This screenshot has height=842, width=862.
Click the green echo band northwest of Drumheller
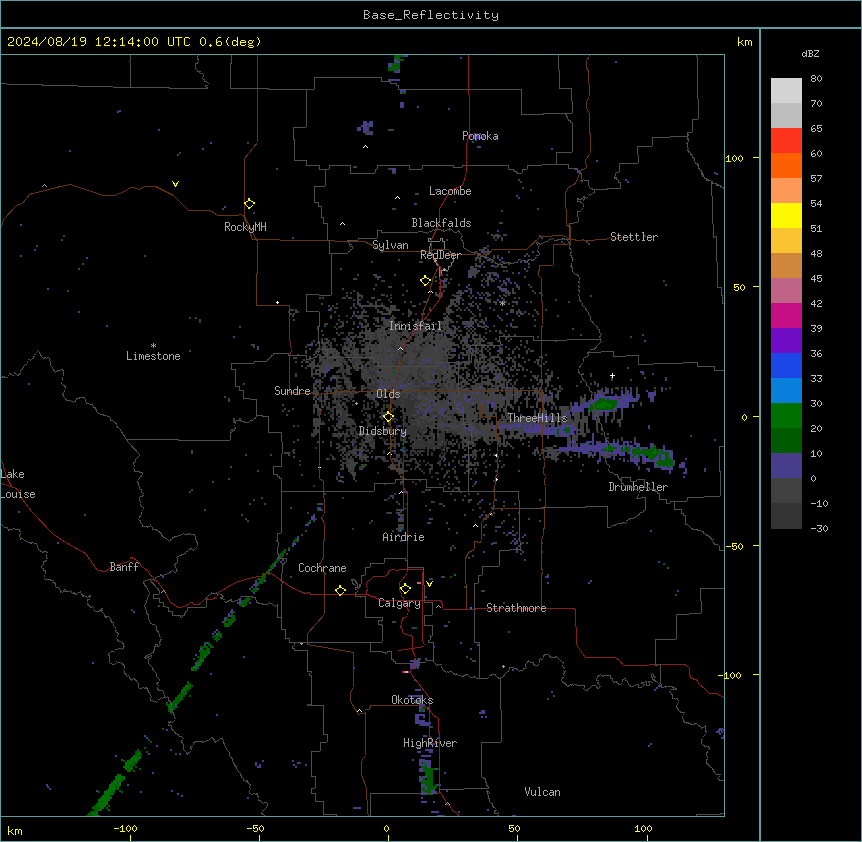(x=604, y=405)
